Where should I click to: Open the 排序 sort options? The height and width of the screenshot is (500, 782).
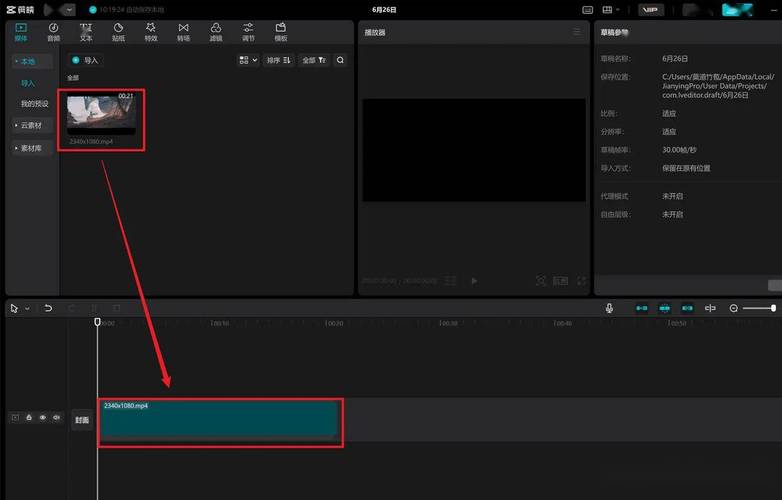[278, 60]
